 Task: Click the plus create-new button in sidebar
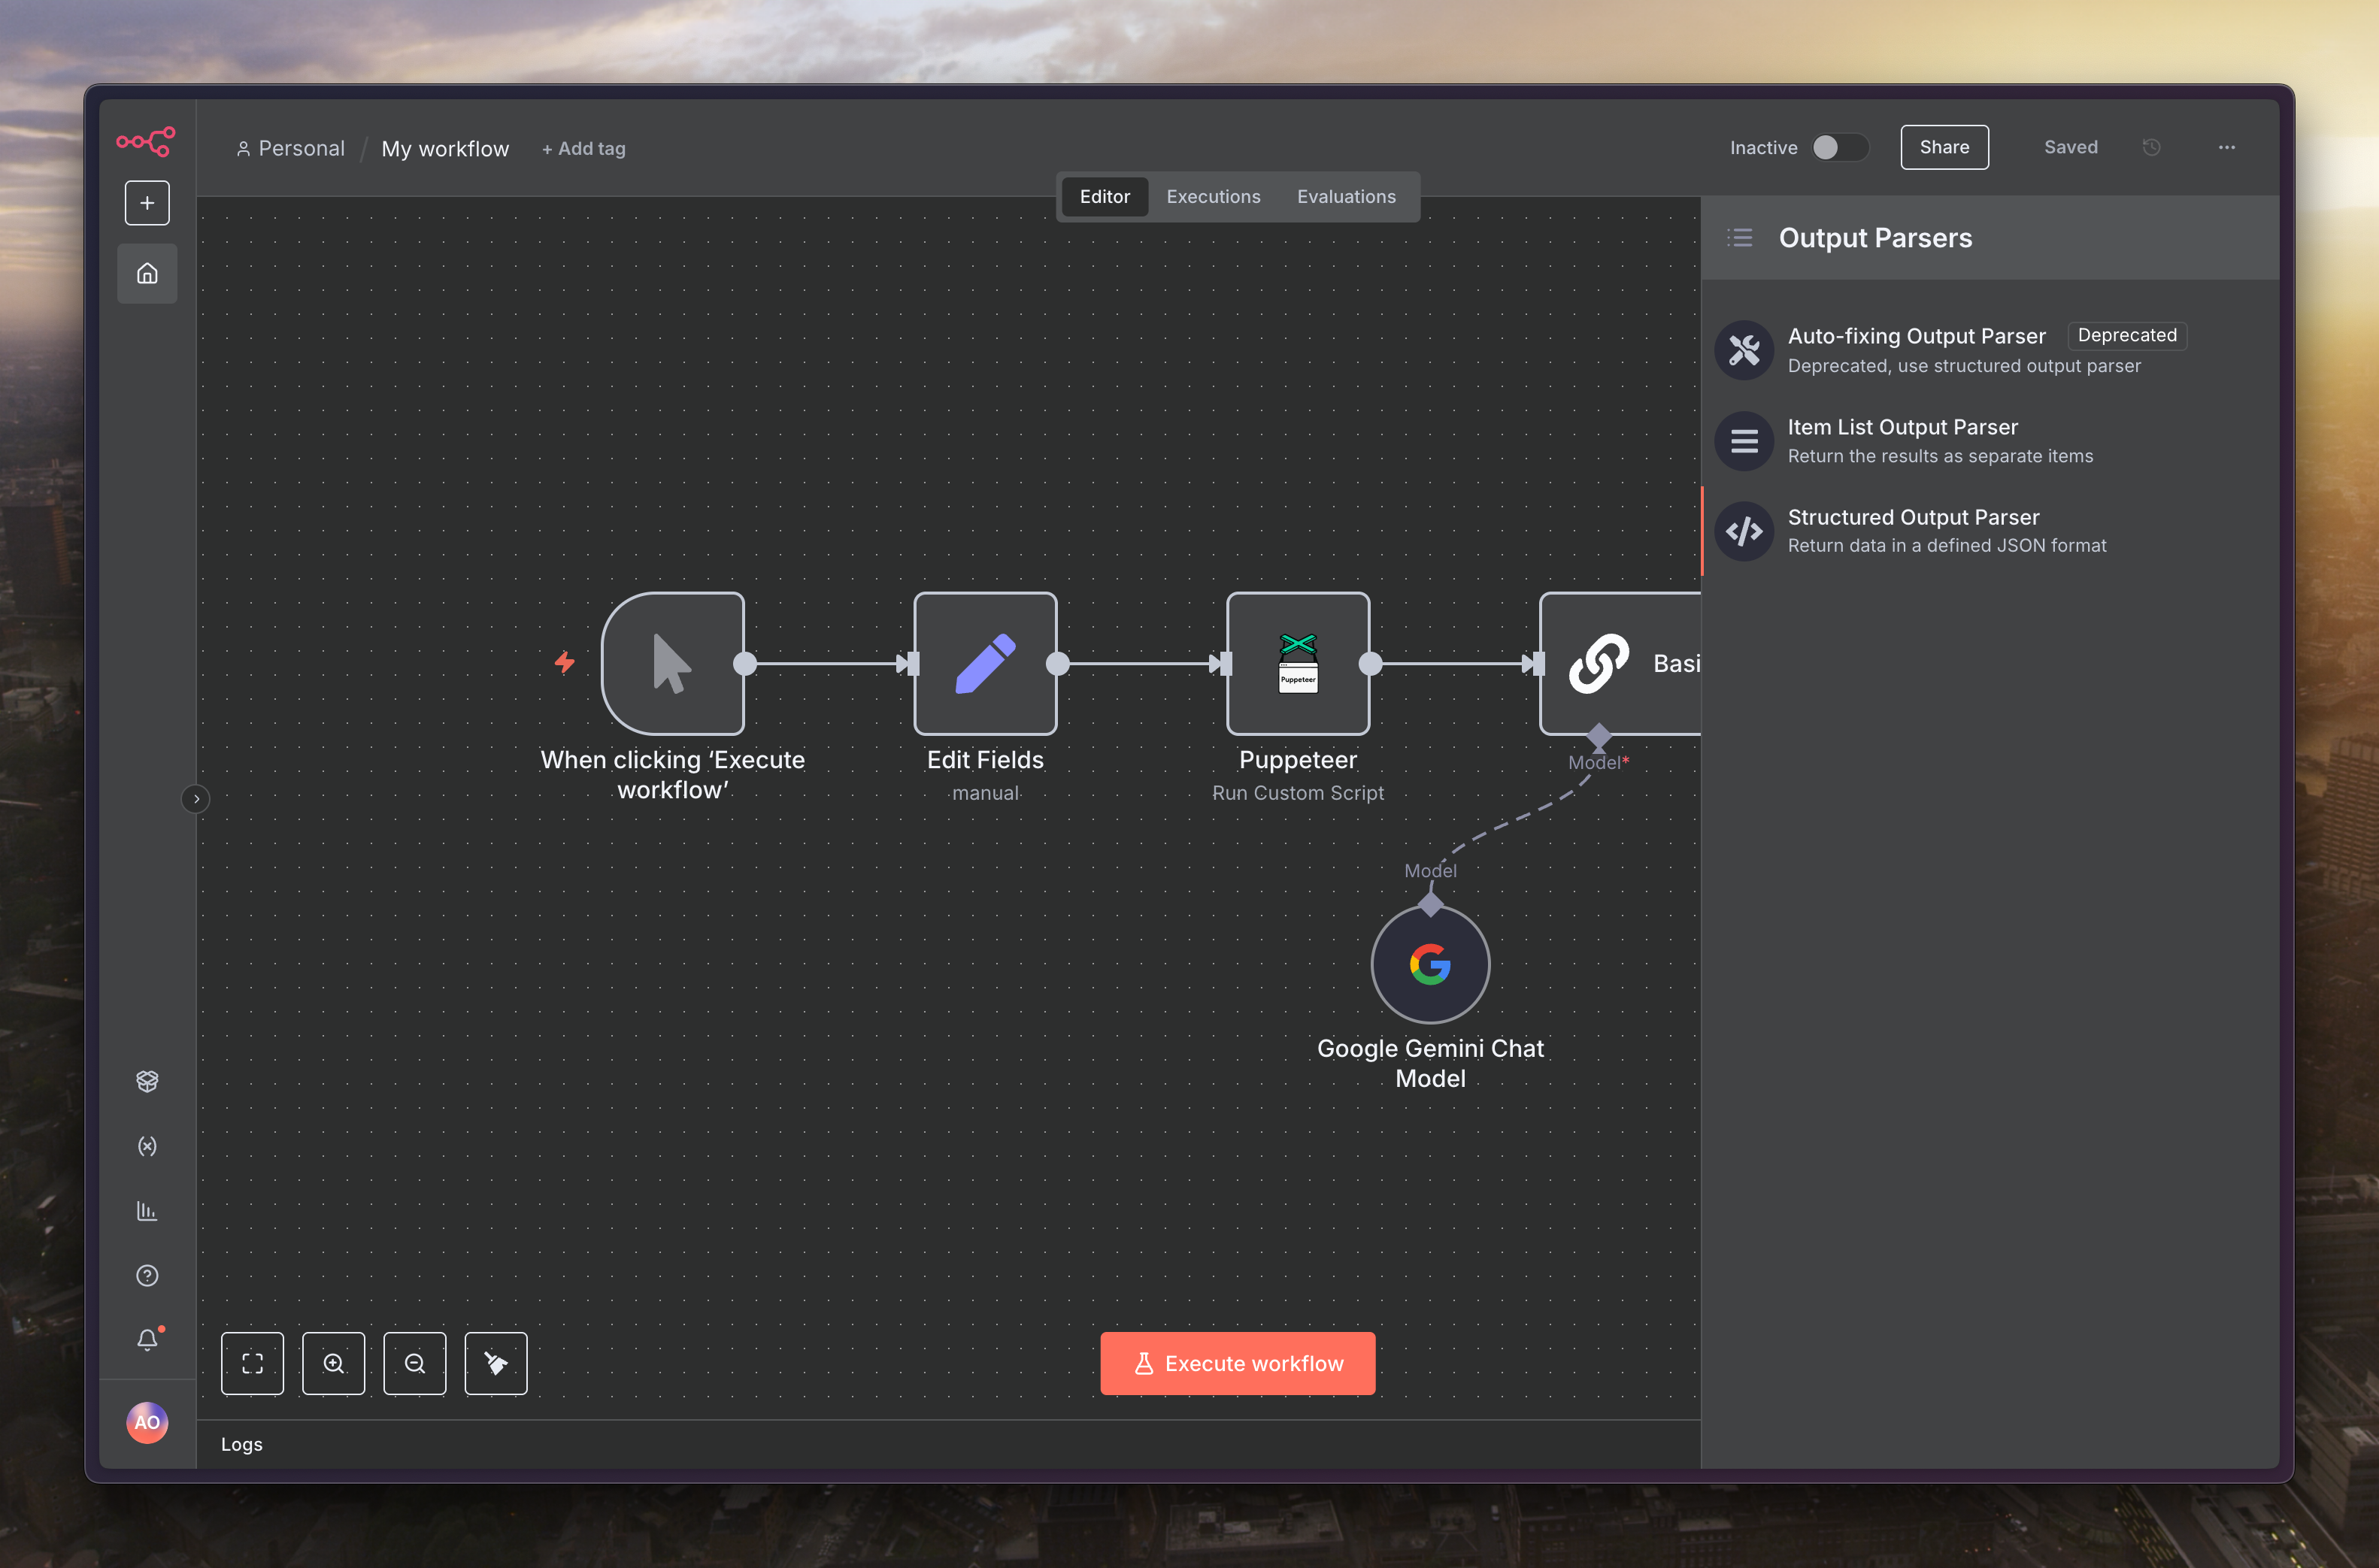pyautogui.click(x=147, y=203)
